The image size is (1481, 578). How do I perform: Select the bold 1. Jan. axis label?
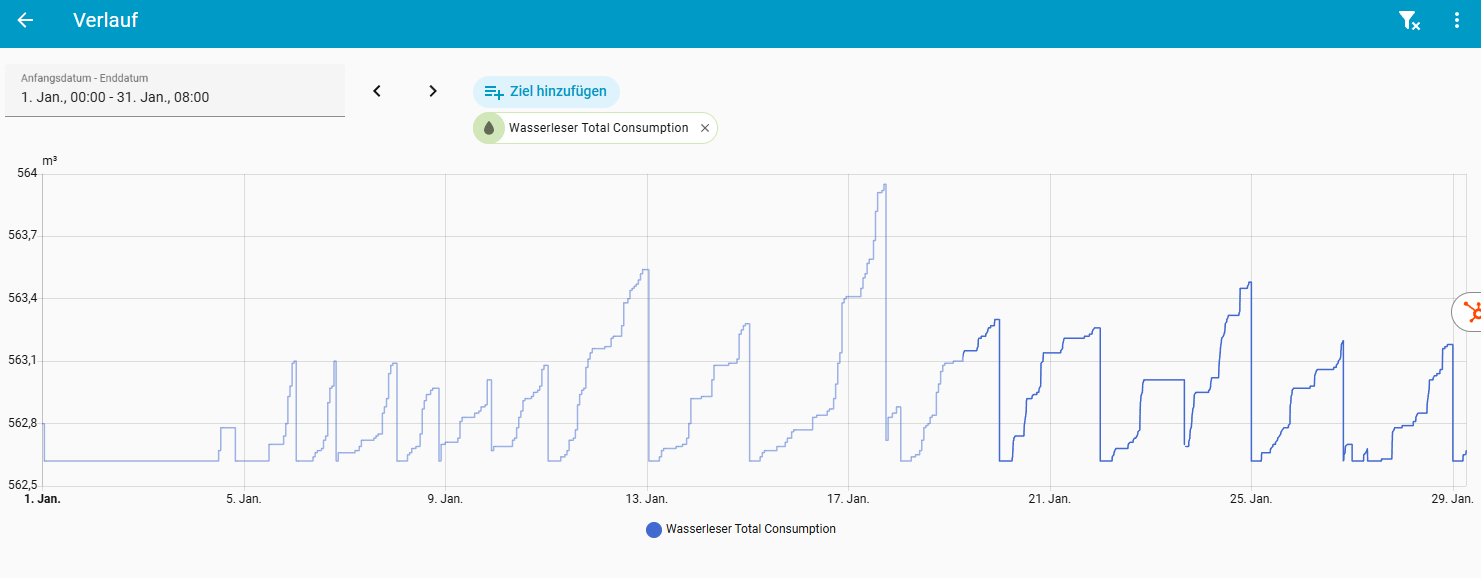(42, 498)
